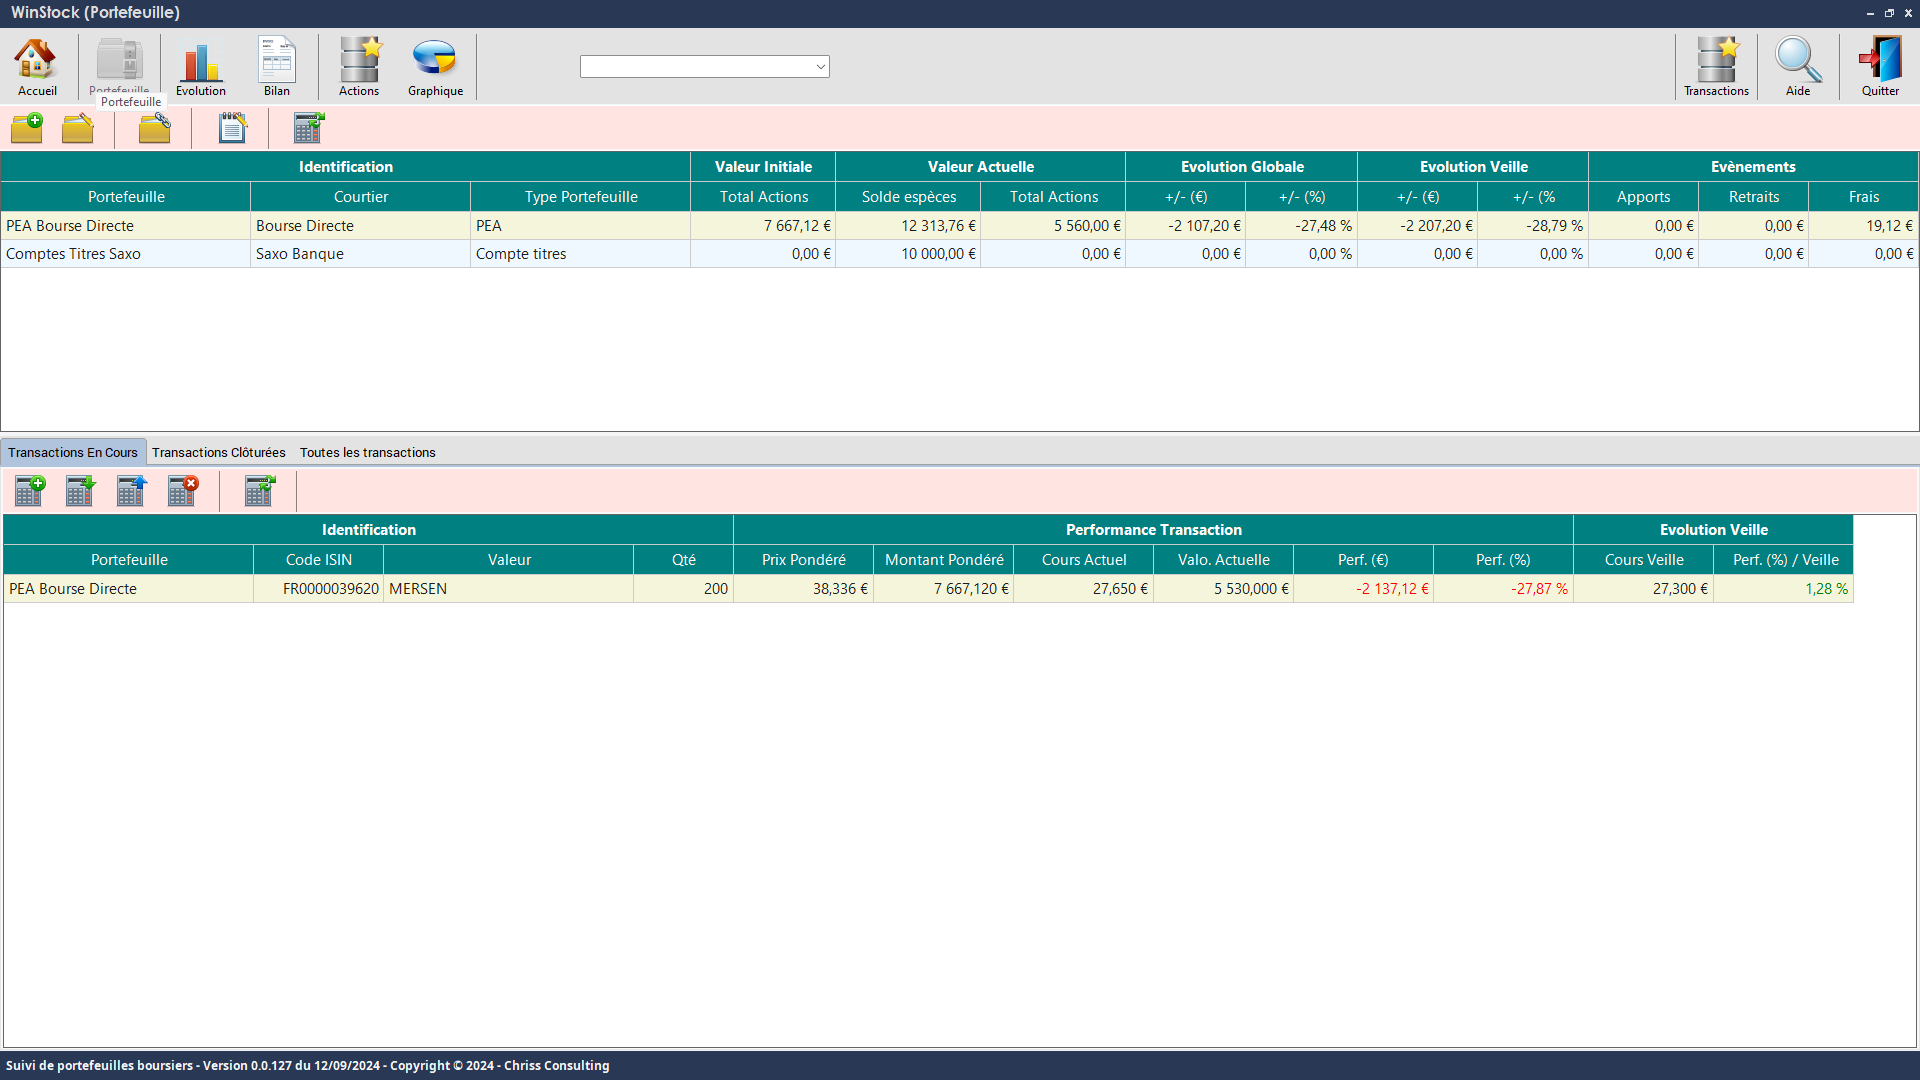
Task: Switch to Toutes les transactions tab
Action: [367, 453]
